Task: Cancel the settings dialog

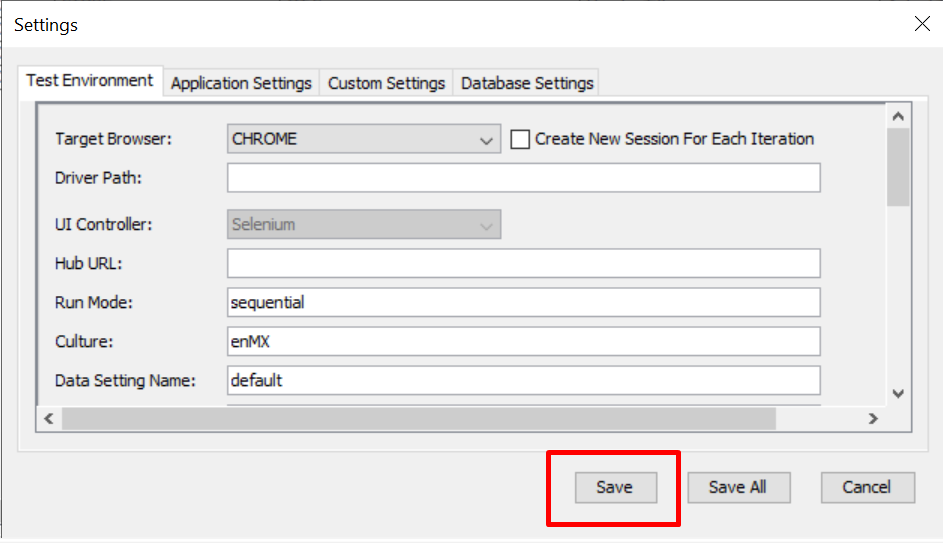Action: 867,487
